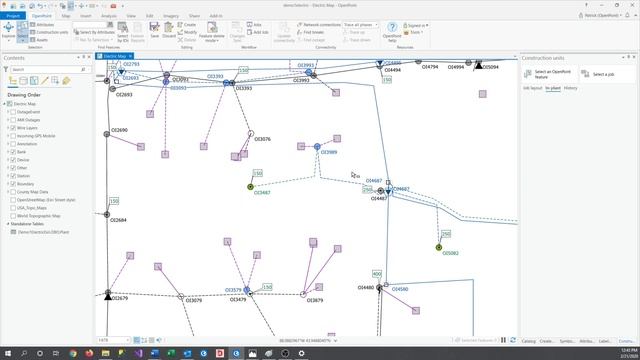
Task: Select List By Snapping icon
Action: pyautogui.click(x=55, y=81)
